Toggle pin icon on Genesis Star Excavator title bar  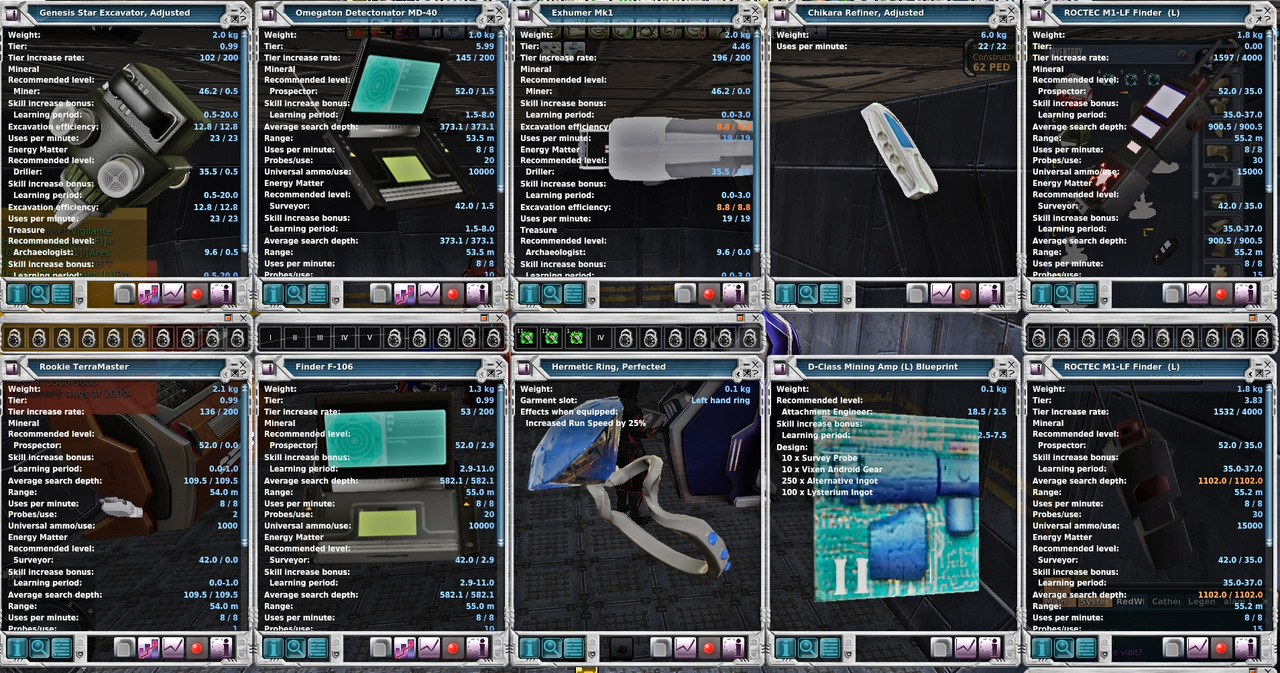pyautogui.click(x=234, y=19)
